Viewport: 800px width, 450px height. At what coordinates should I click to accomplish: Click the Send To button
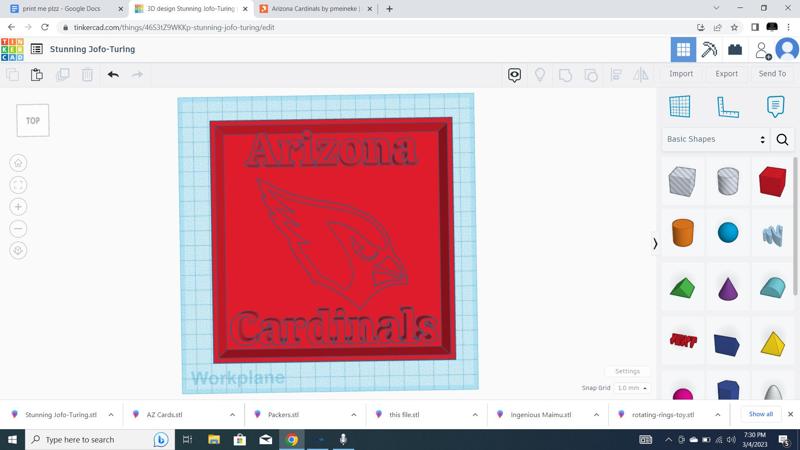pos(772,74)
